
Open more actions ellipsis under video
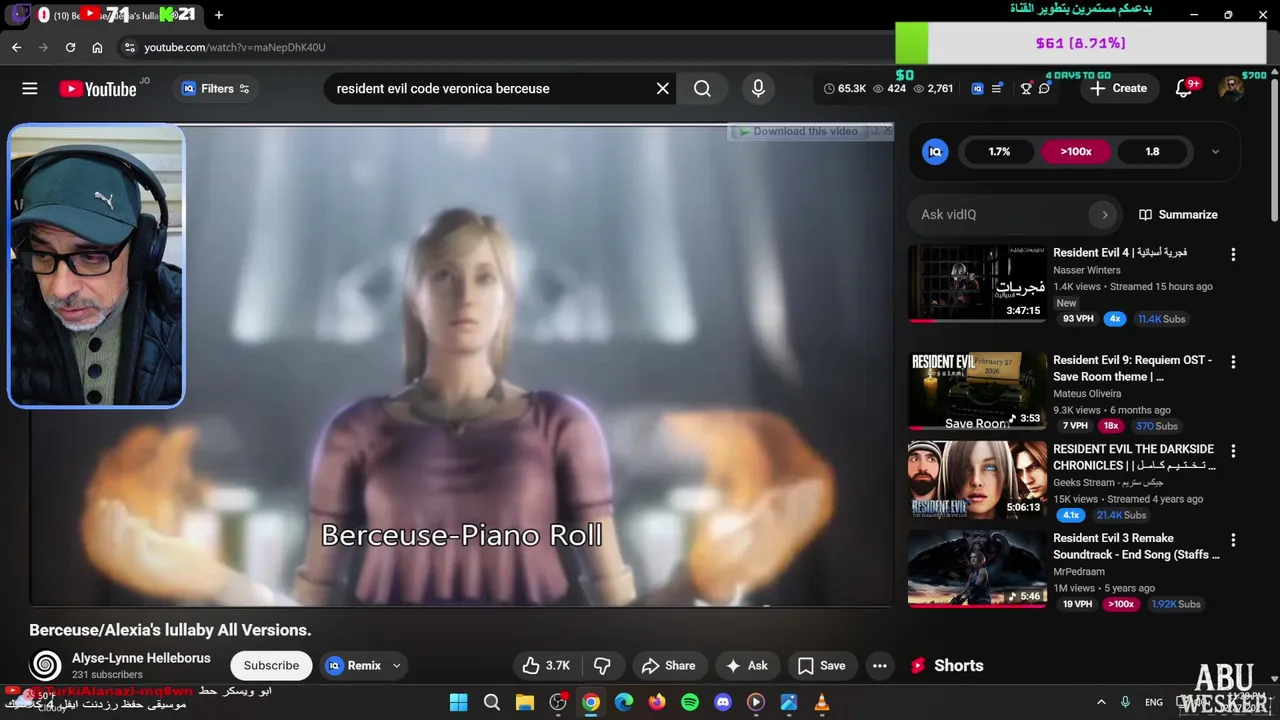coord(879,665)
